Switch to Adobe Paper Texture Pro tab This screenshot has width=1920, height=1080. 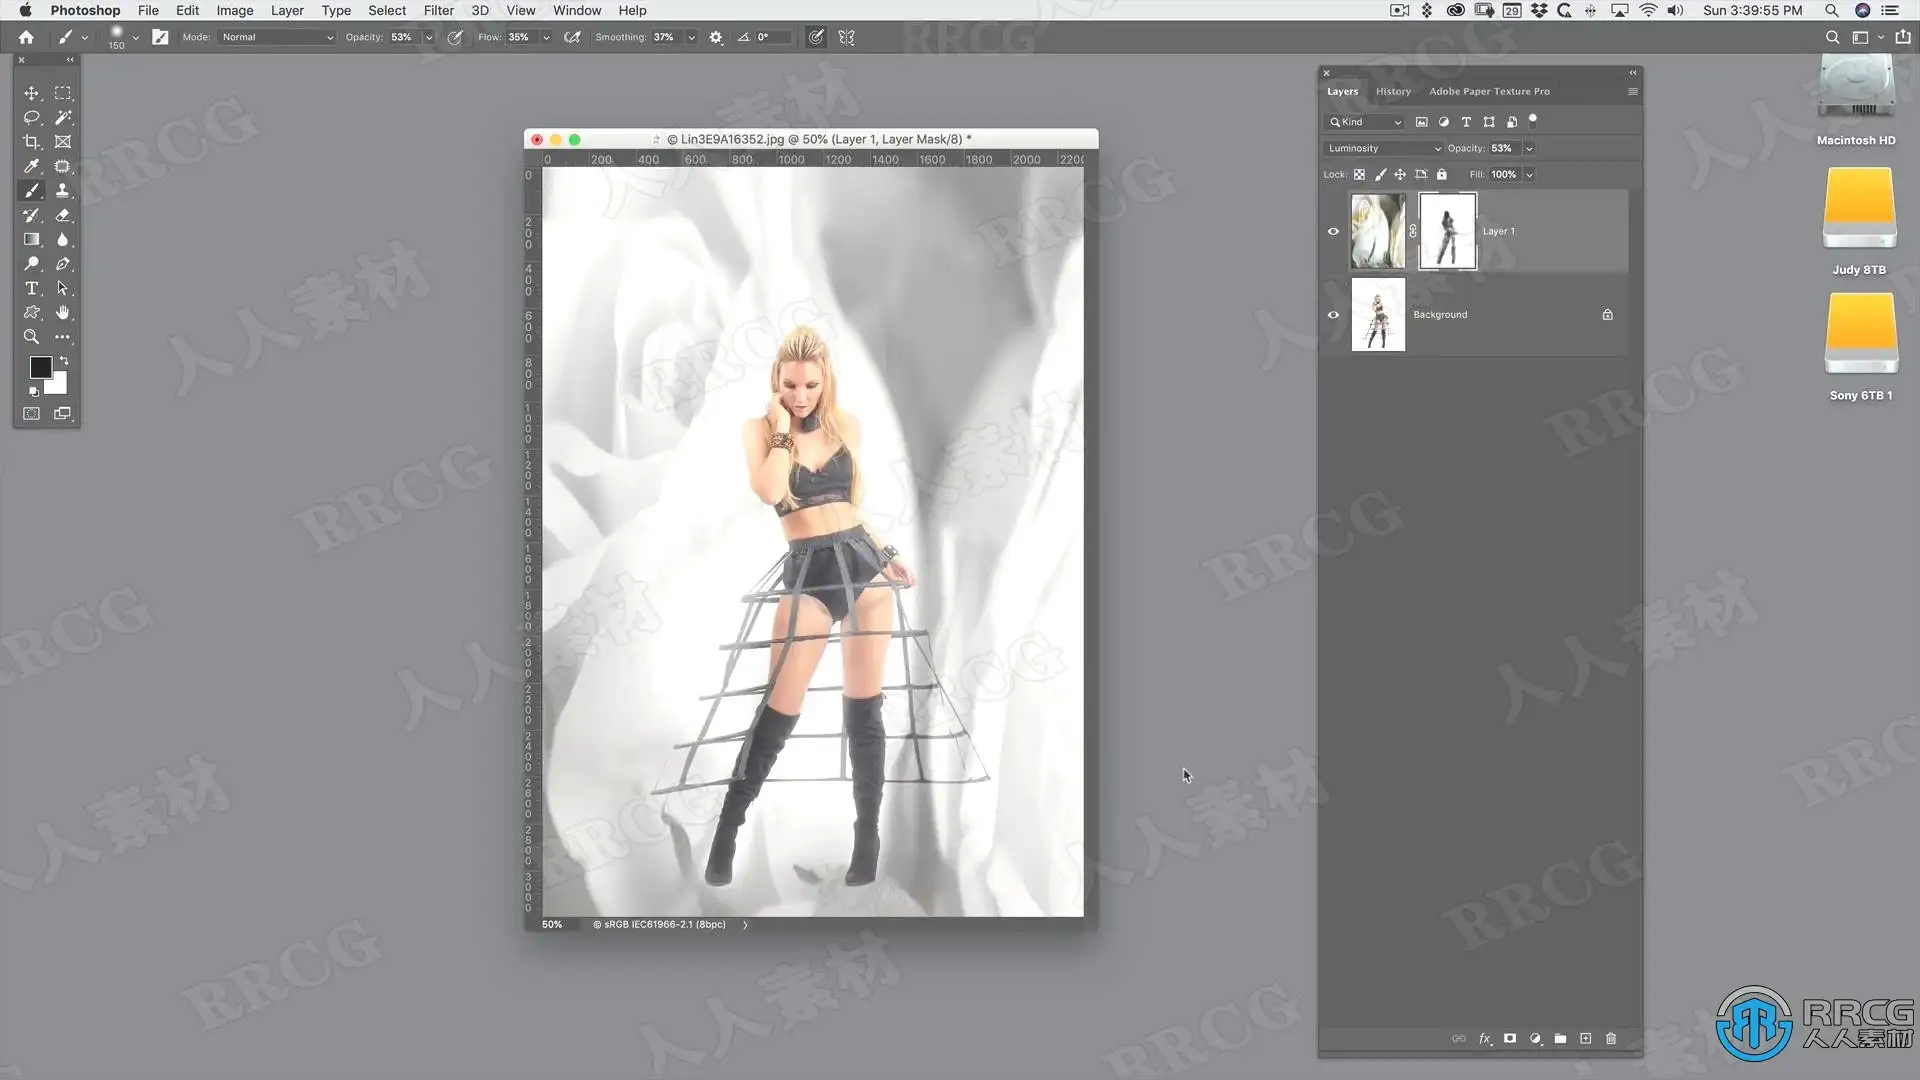pyautogui.click(x=1488, y=91)
